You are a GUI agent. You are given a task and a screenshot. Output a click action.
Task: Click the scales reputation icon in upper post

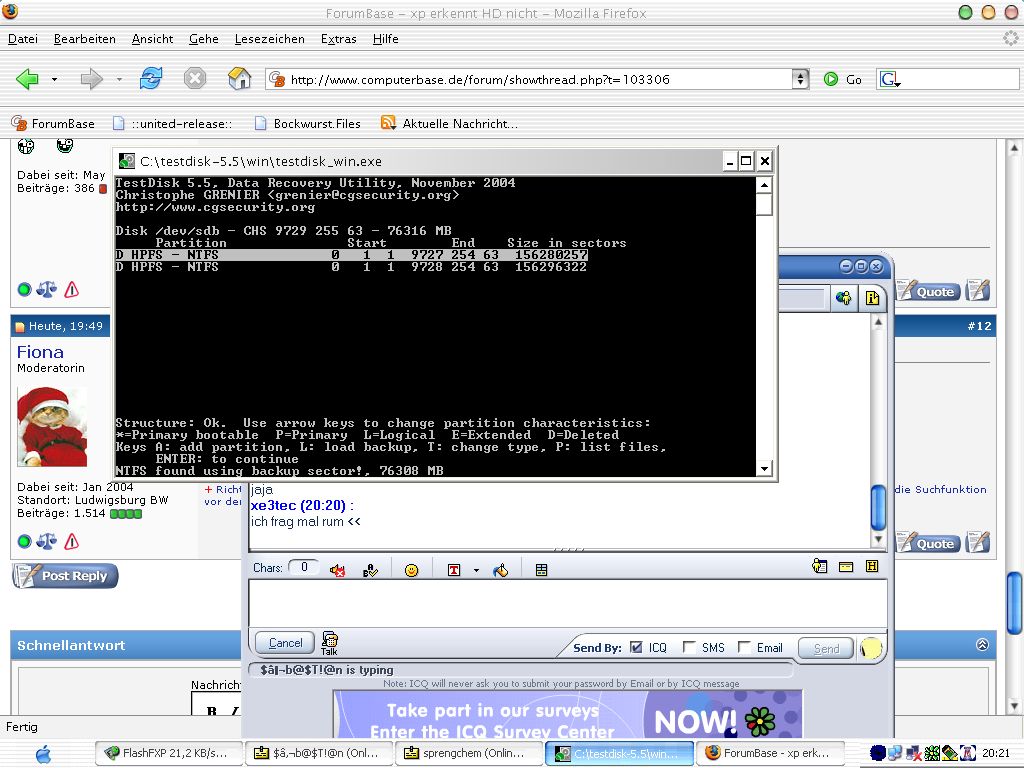pos(46,289)
